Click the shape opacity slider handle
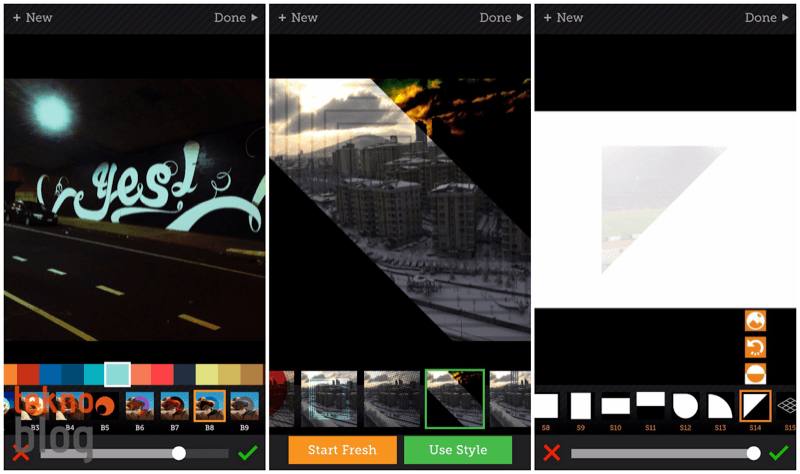The image size is (800, 474). [x=753, y=453]
